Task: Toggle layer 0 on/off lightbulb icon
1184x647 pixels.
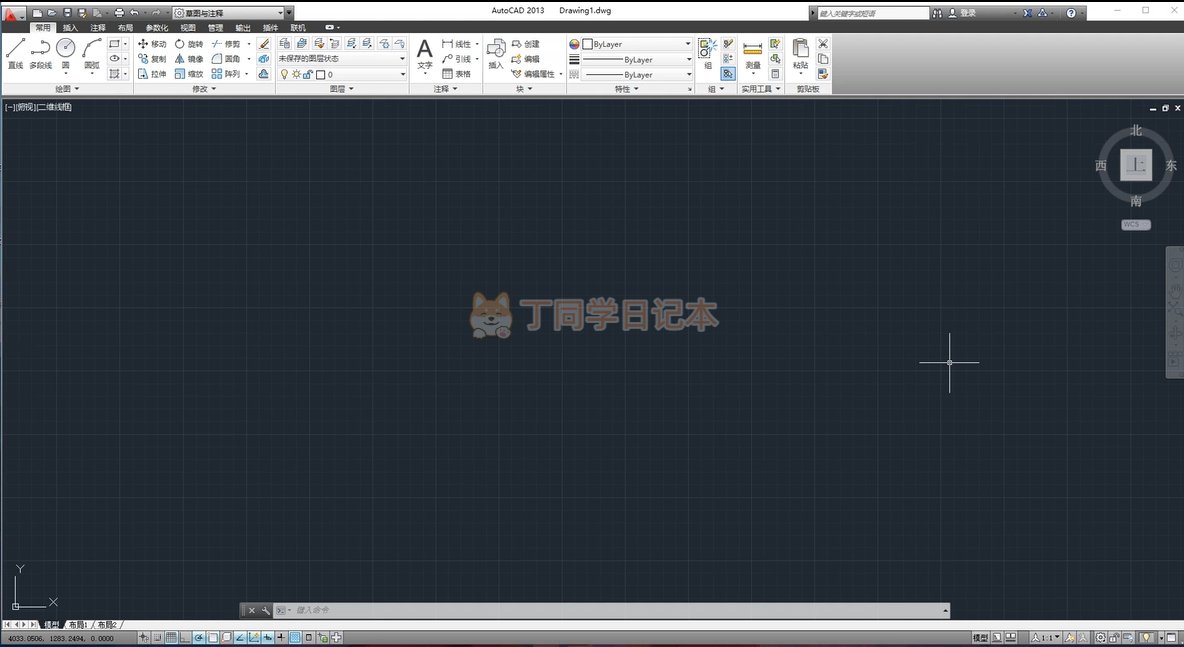Action: [285, 74]
